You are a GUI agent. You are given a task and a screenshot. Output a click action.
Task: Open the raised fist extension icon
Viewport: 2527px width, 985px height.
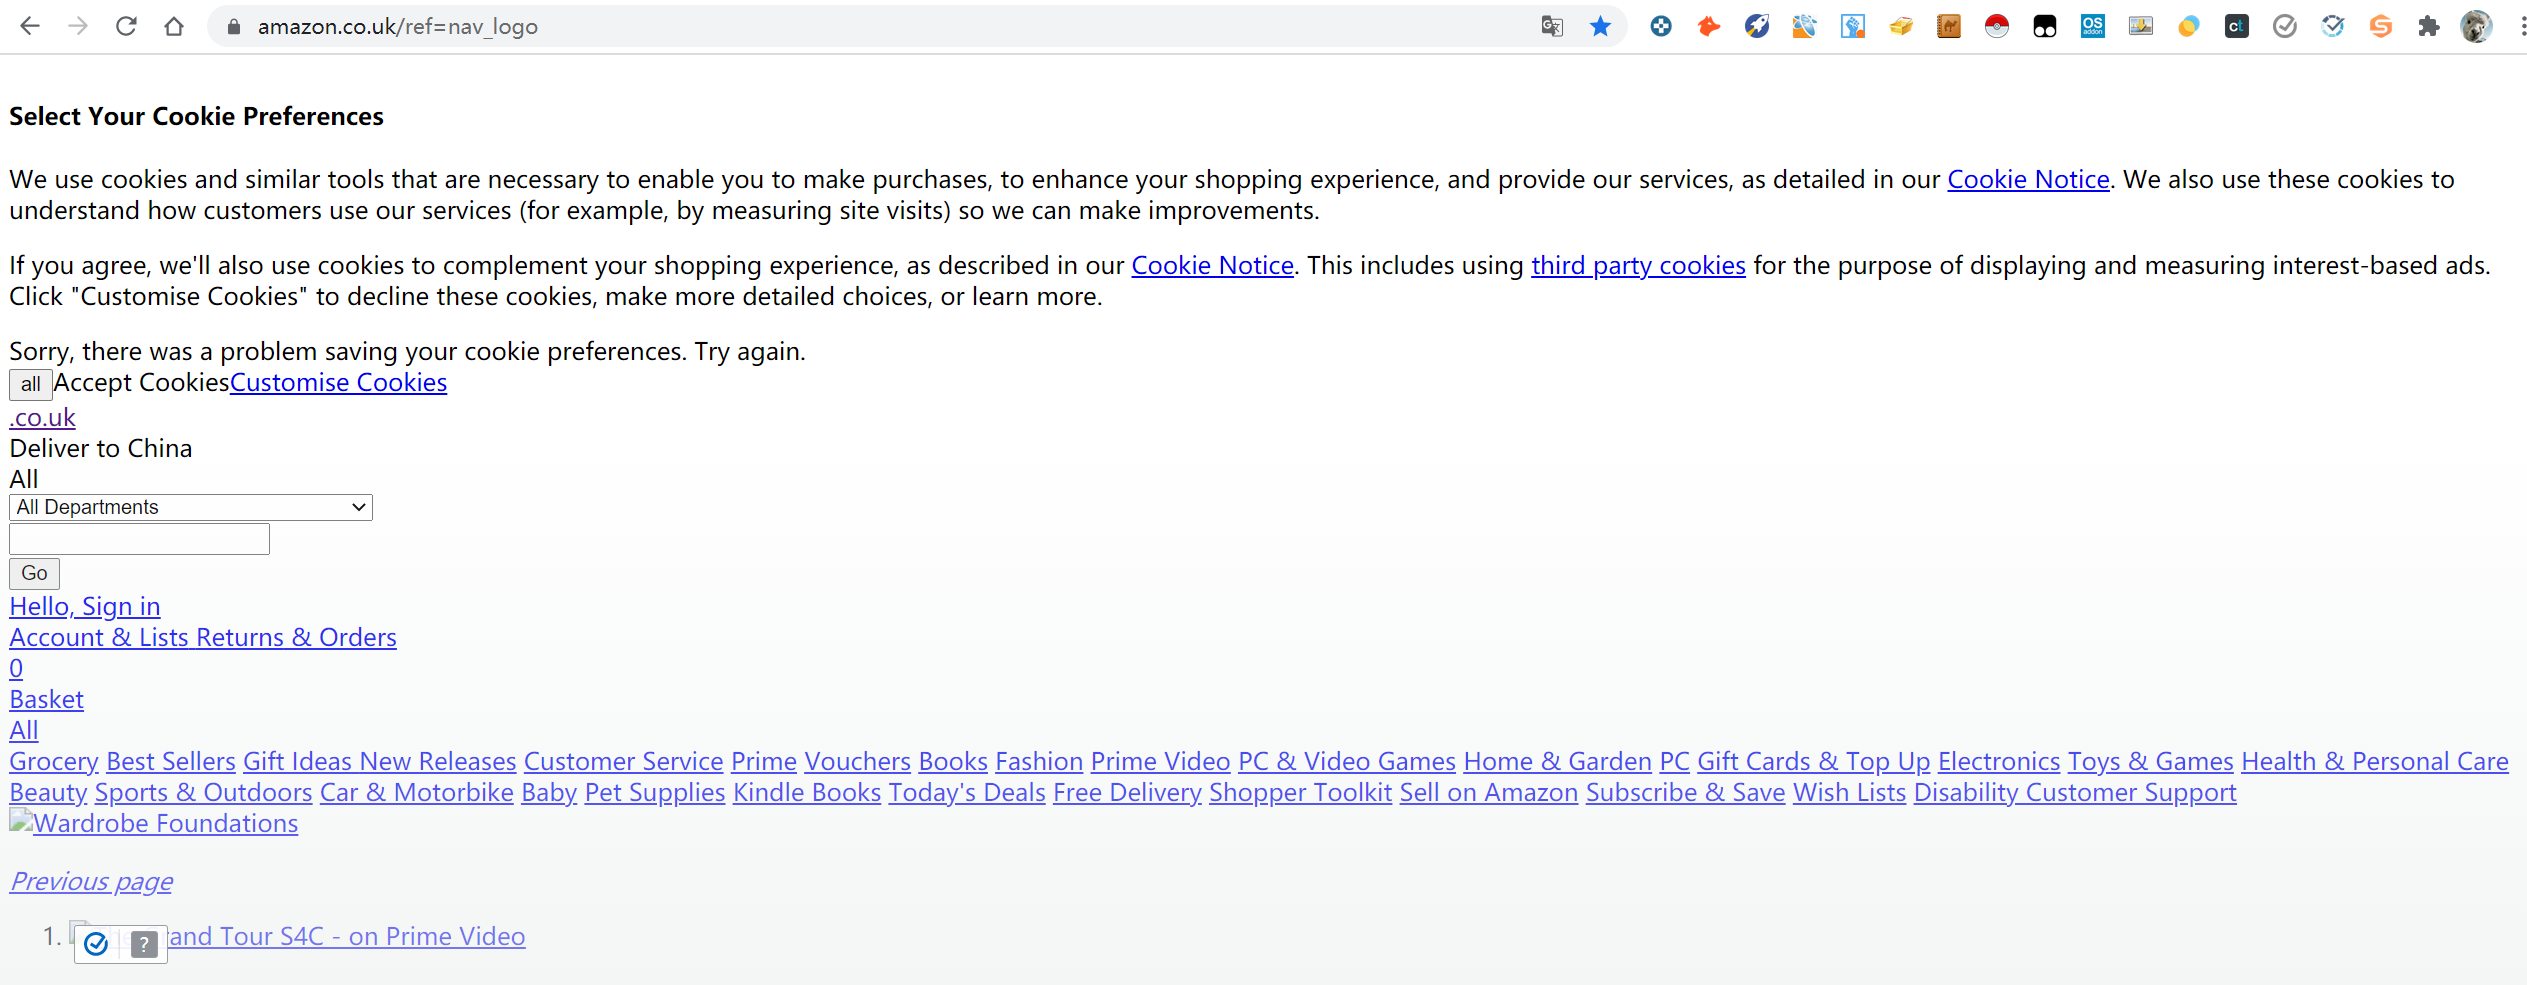pyautogui.click(x=1853, y=27)
